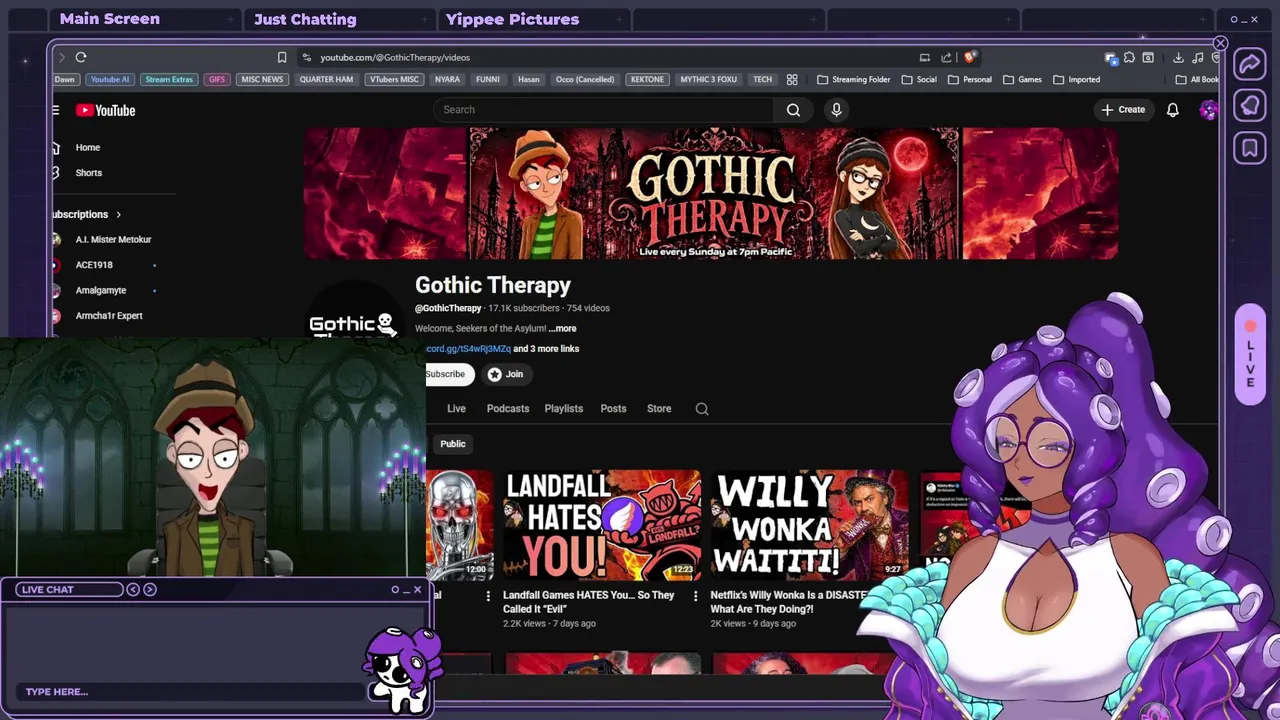1280x720 pixels.
Task: Bookmark this page with the bookmark icon
Action: (x=282, y=57)
